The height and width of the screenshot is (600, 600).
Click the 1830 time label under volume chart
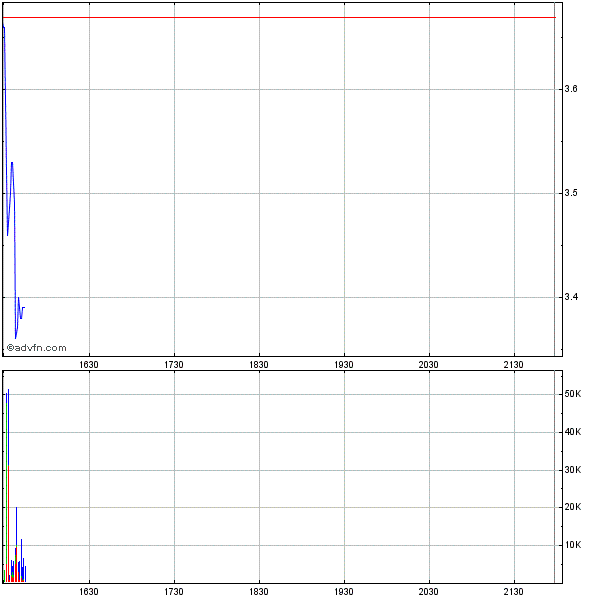(x=259, y=592)
